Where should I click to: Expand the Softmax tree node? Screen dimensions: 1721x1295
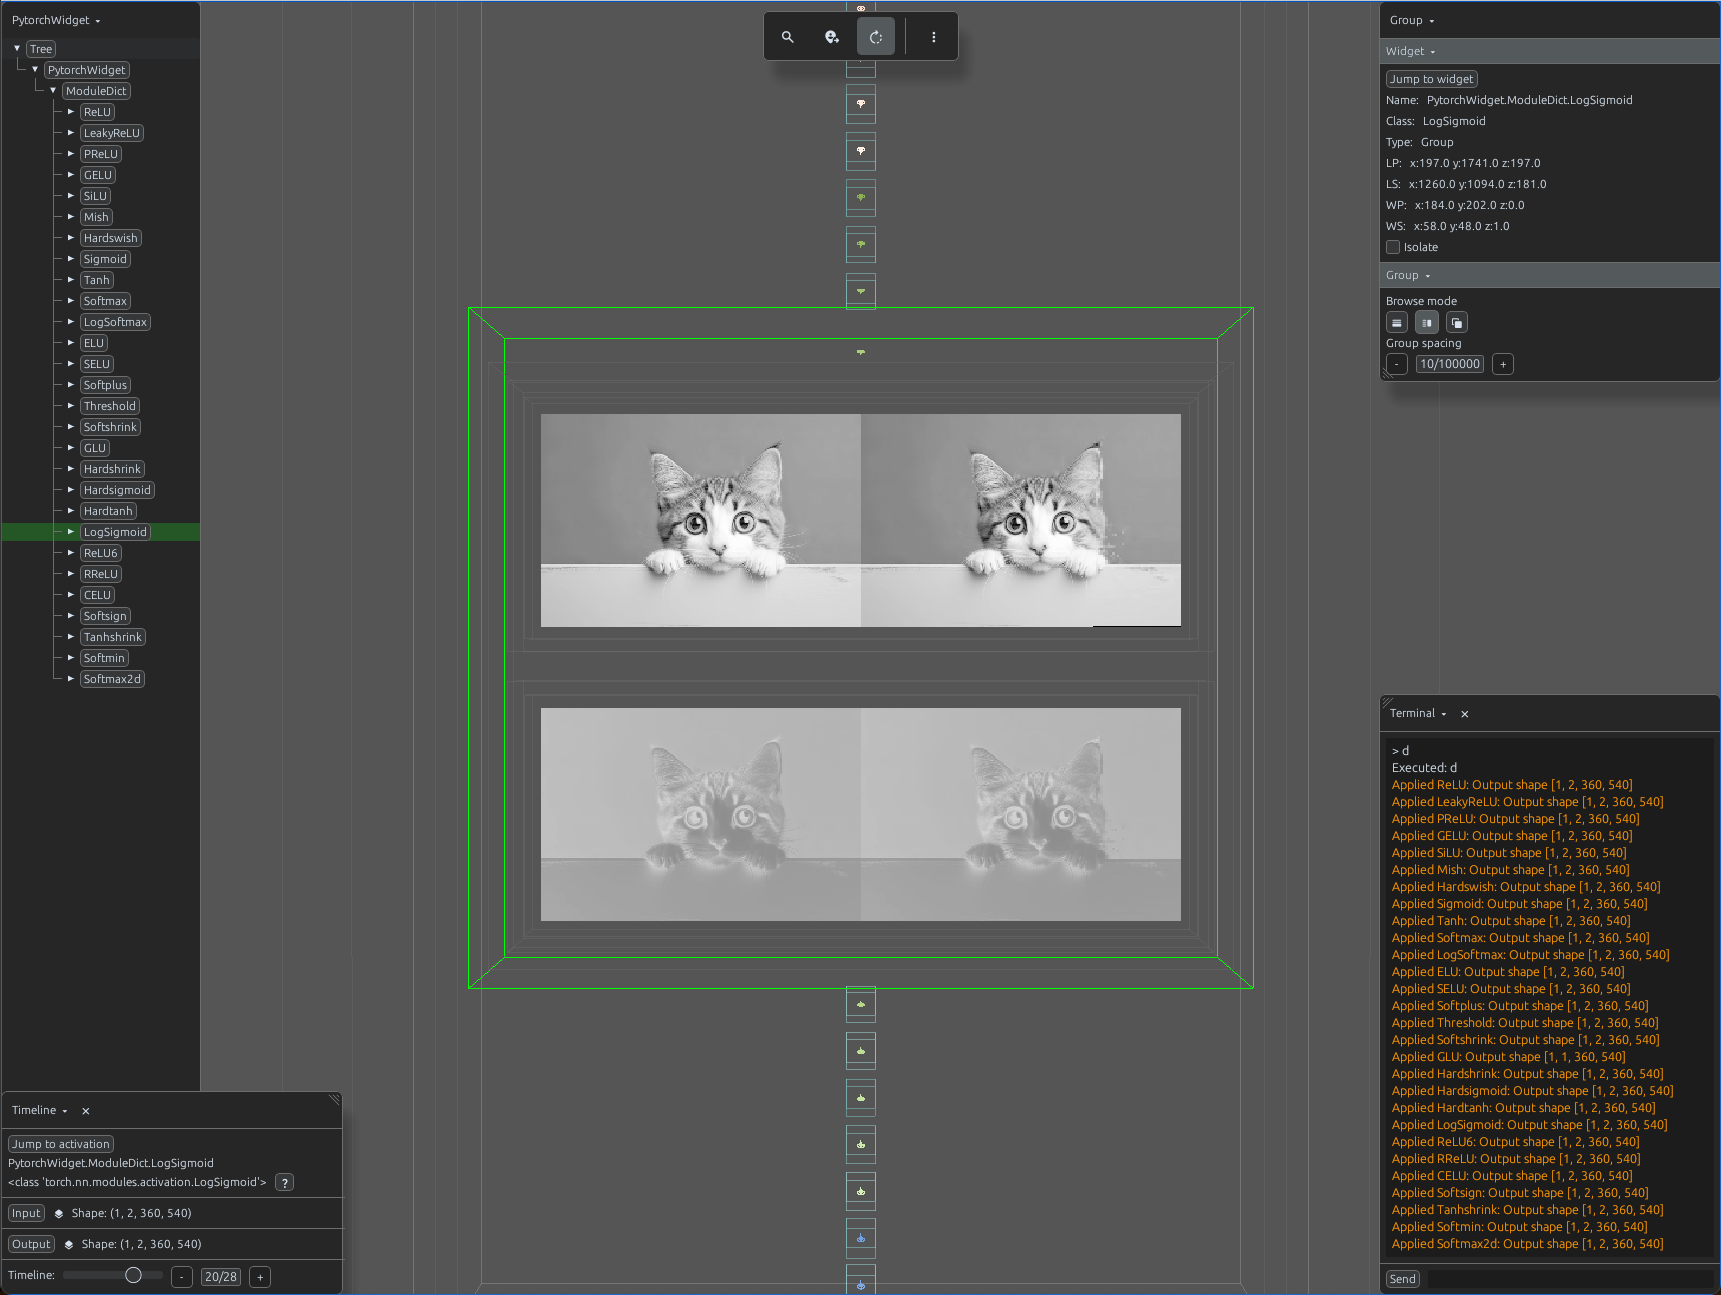[x=71, y=301]
